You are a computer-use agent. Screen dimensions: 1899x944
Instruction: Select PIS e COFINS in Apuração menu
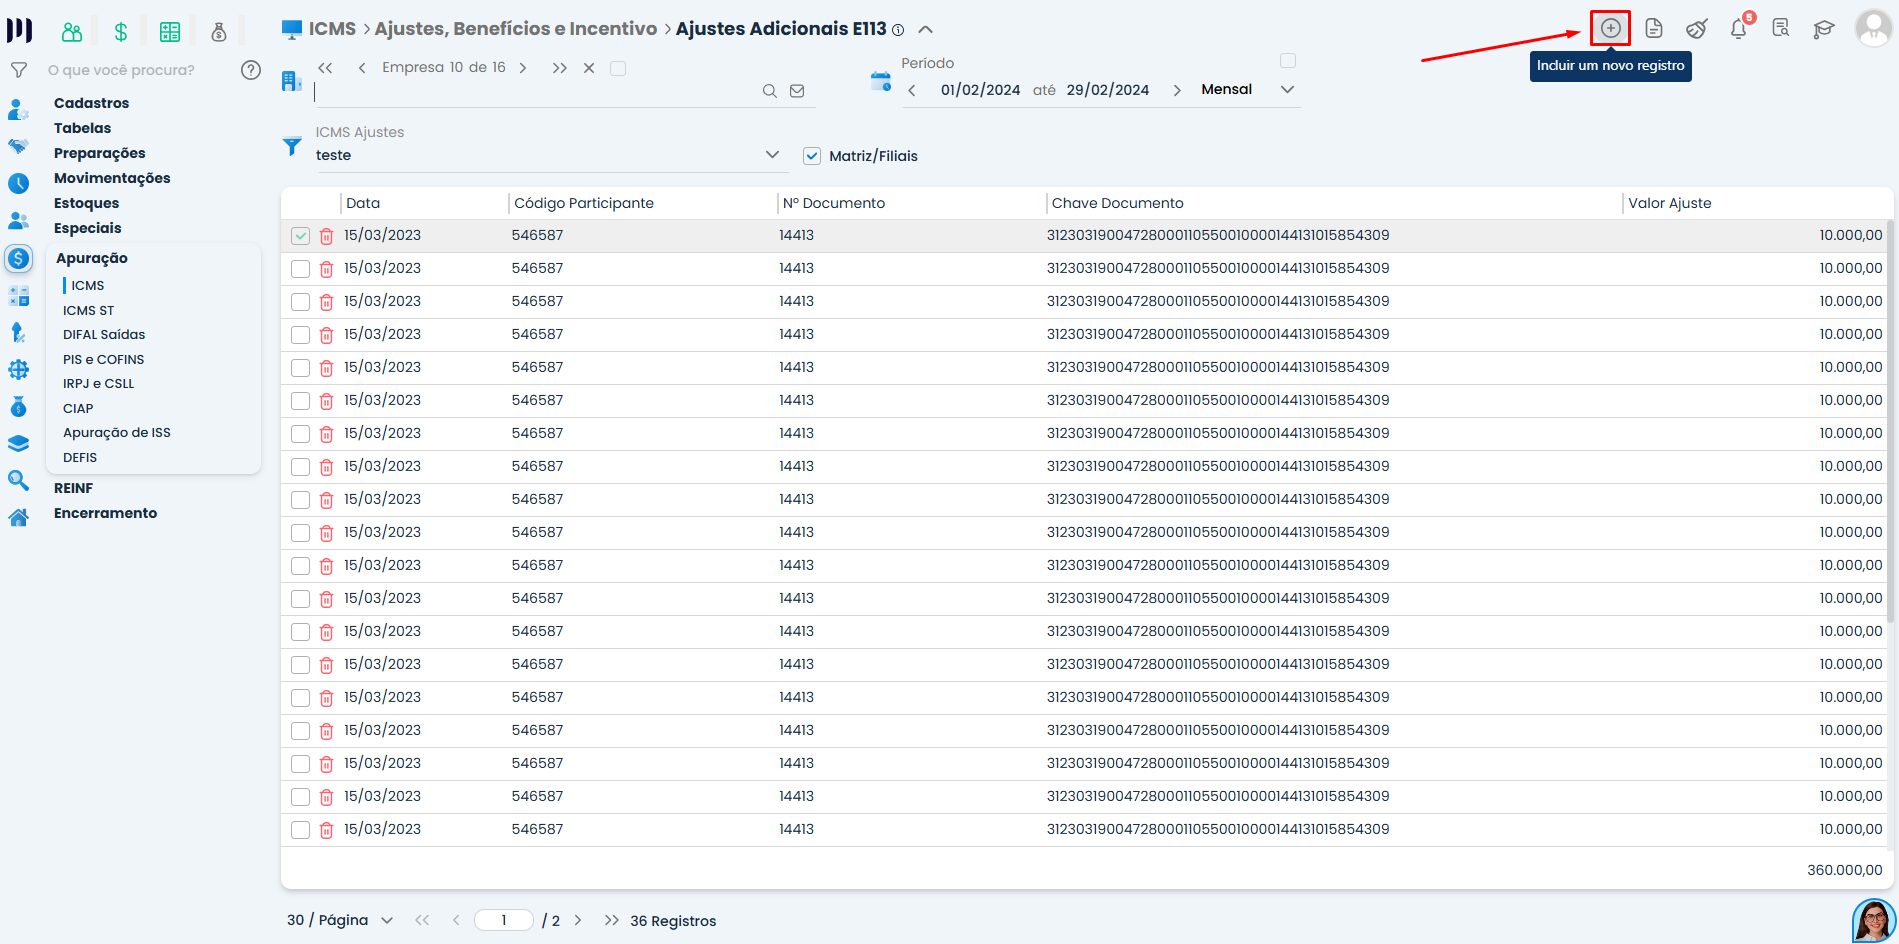103,359
